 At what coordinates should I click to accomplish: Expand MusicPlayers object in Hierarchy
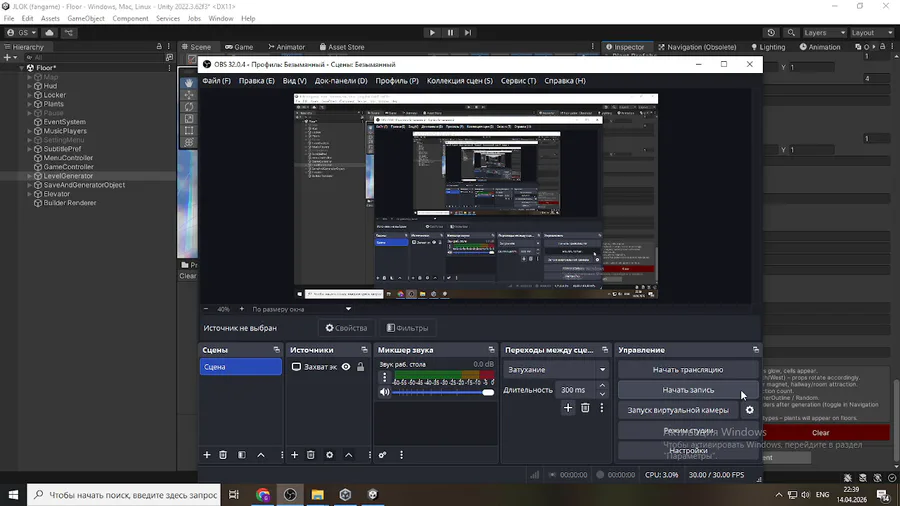29,131
